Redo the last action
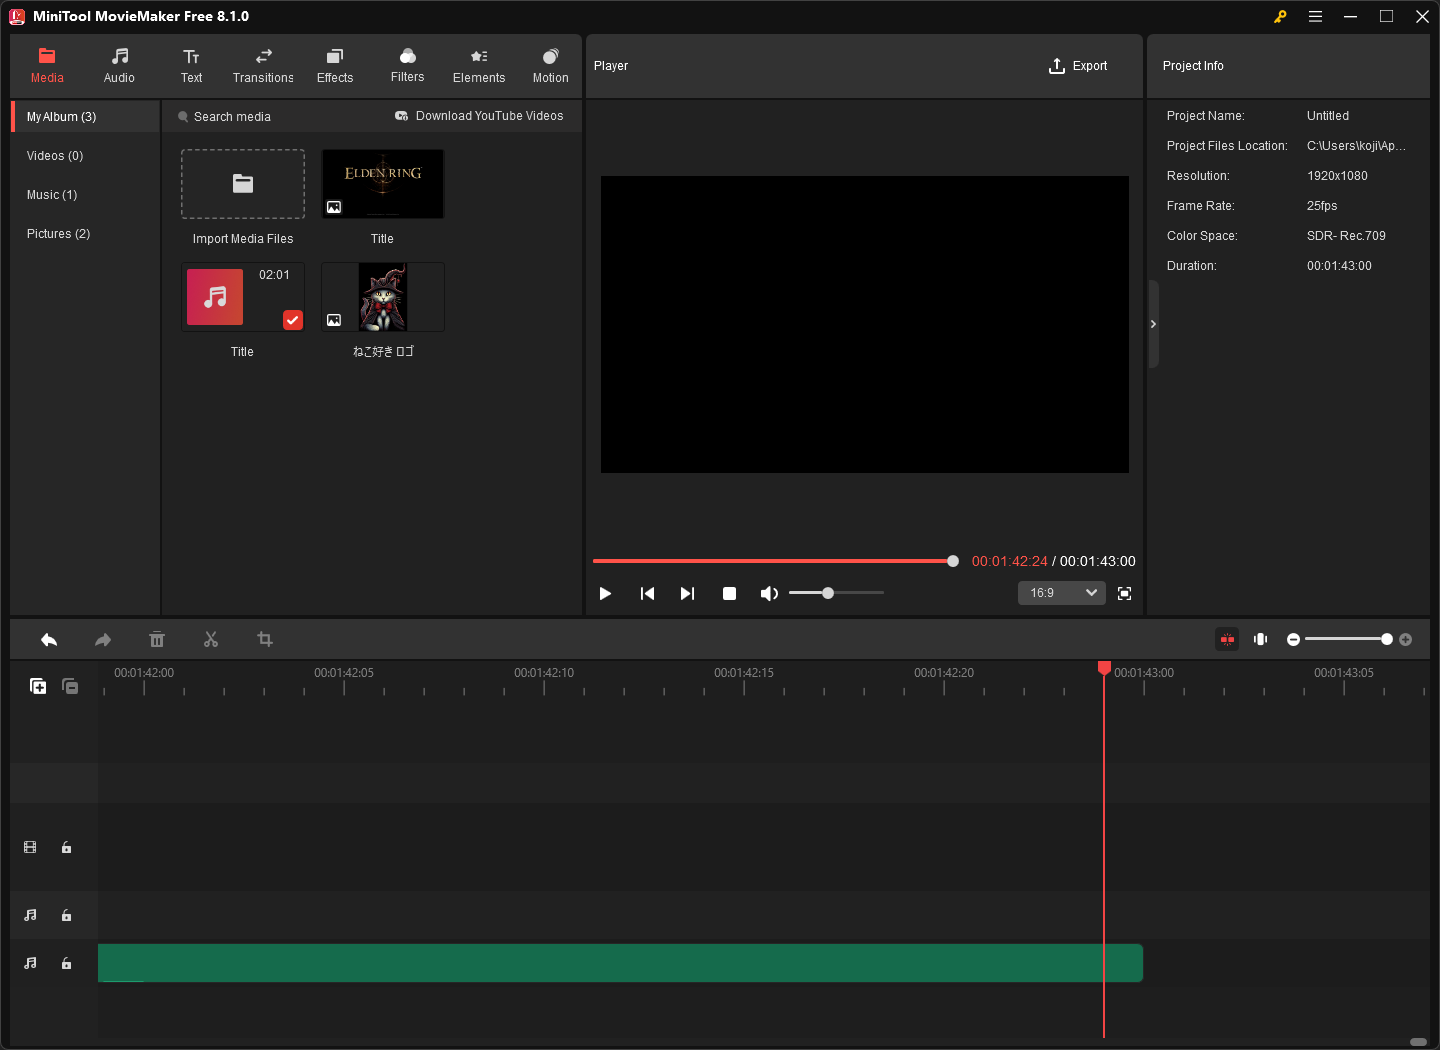Viewport: 1440px width, 1050px height. point(103,640)
